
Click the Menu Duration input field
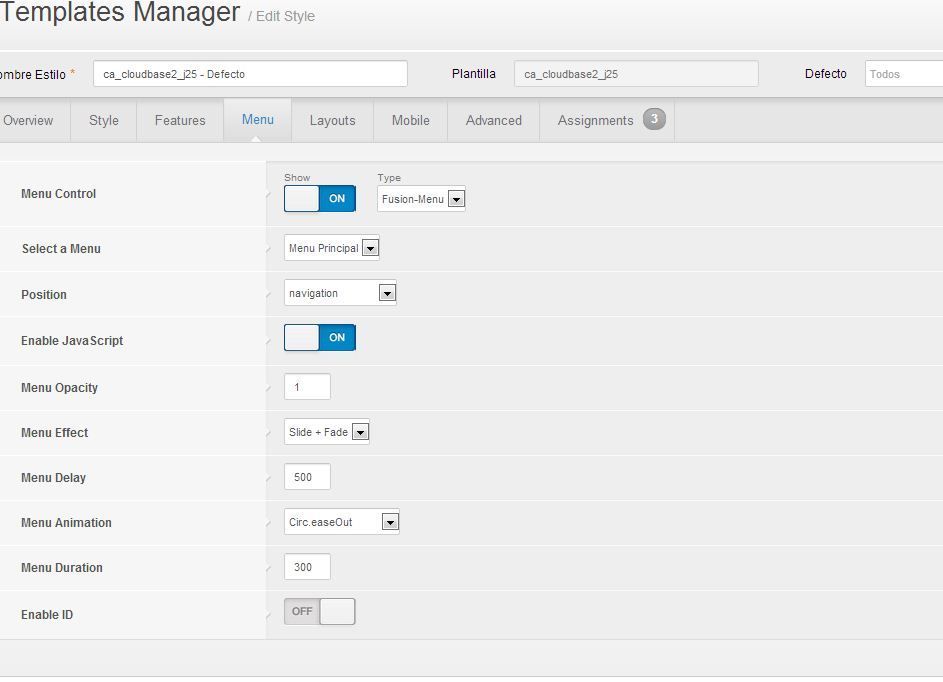(307, 567)
